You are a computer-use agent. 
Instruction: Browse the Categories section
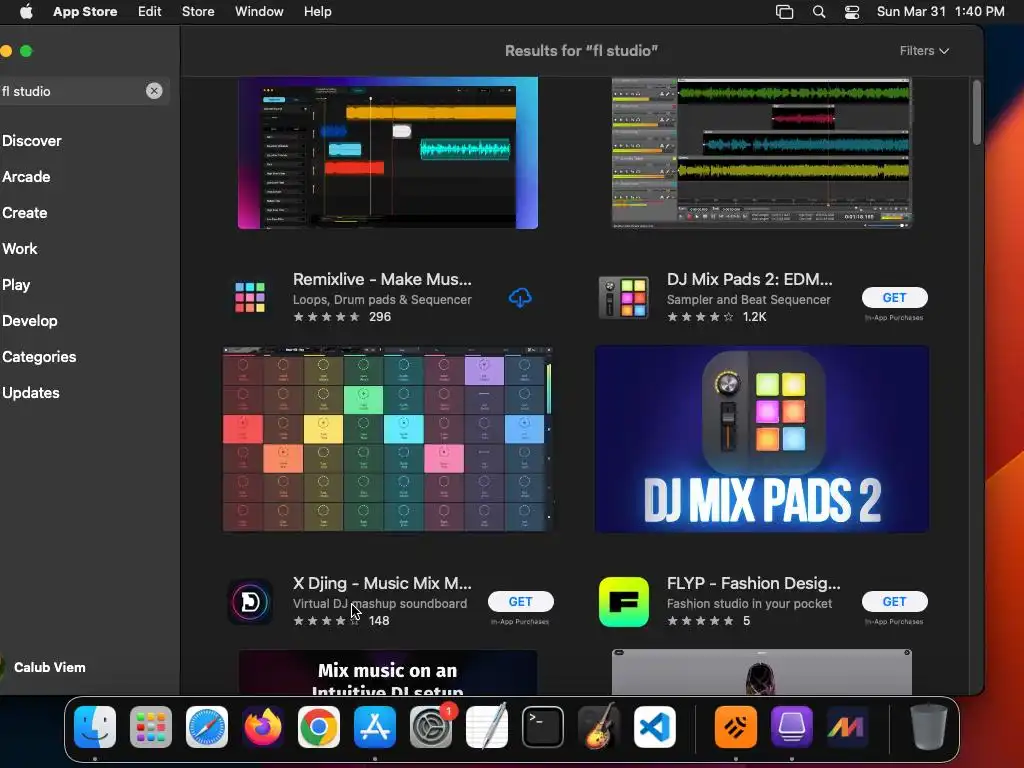click(39, 357)
